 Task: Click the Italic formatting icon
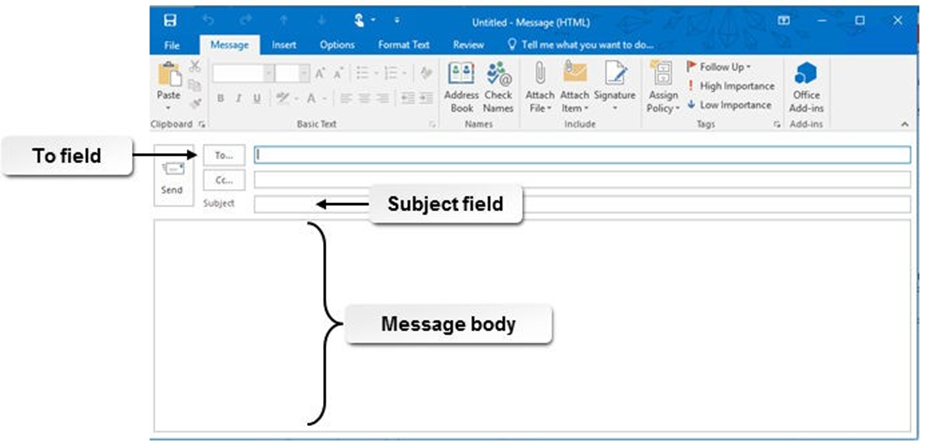click(x=238, y=98)
